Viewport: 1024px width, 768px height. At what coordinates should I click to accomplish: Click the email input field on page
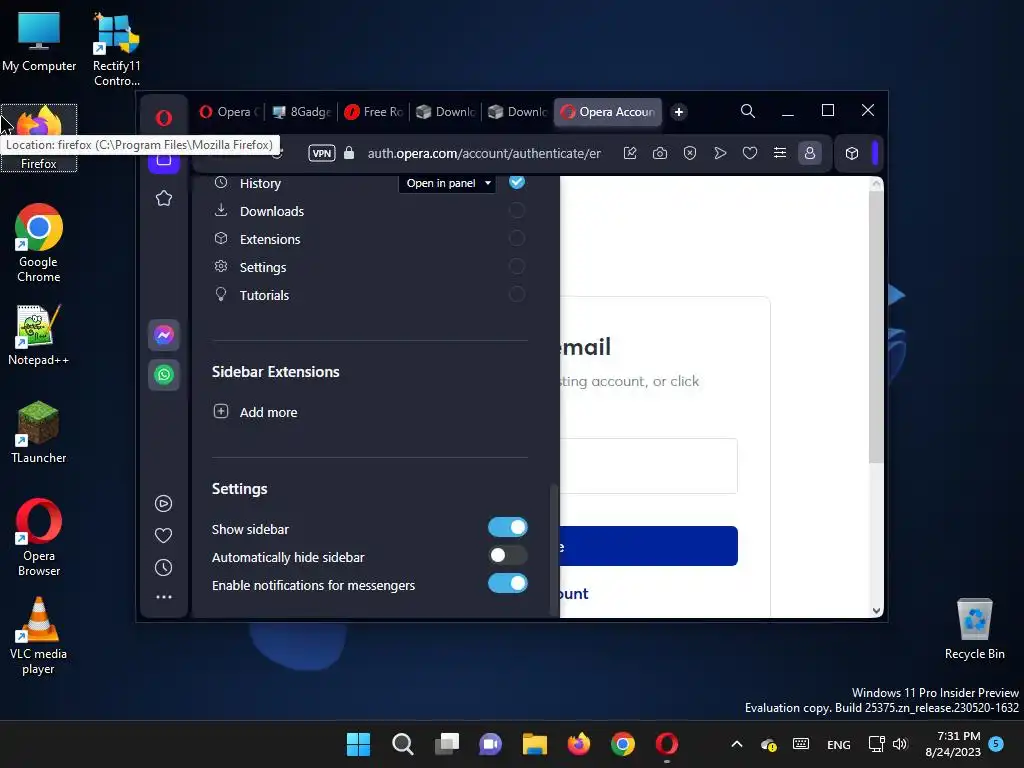[649, 466]
